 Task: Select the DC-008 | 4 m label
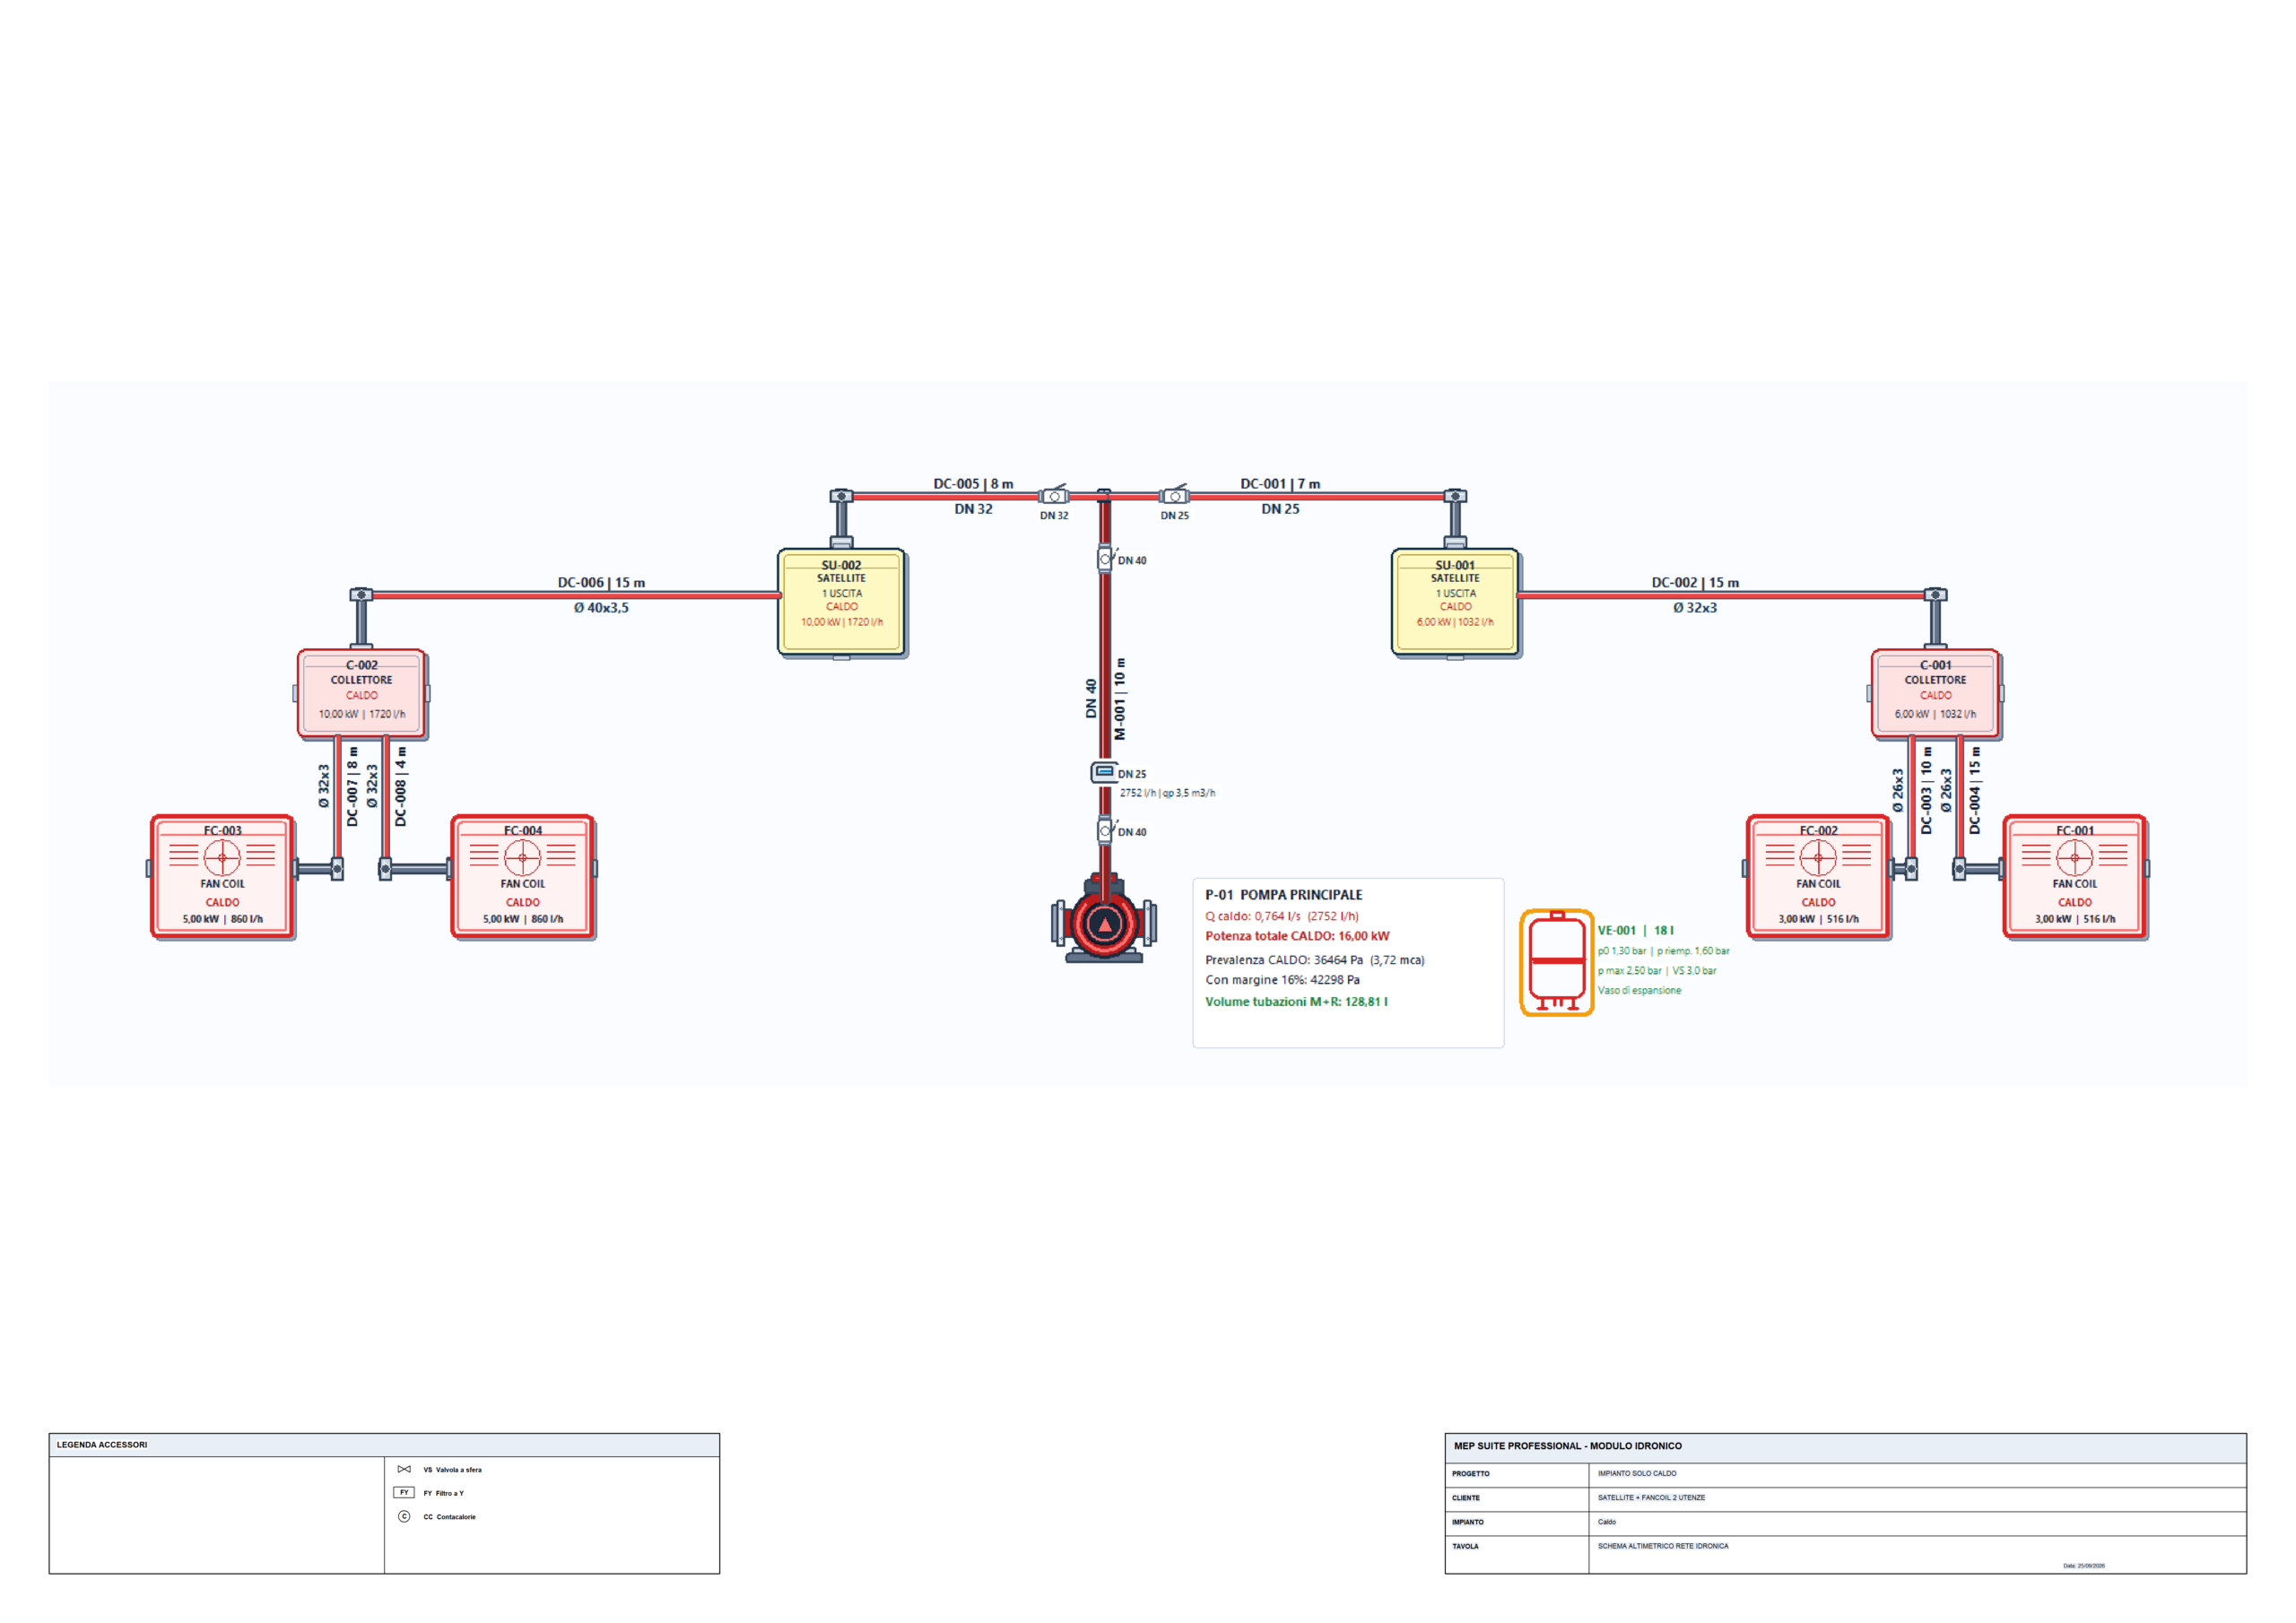click(x=401, y=786)
